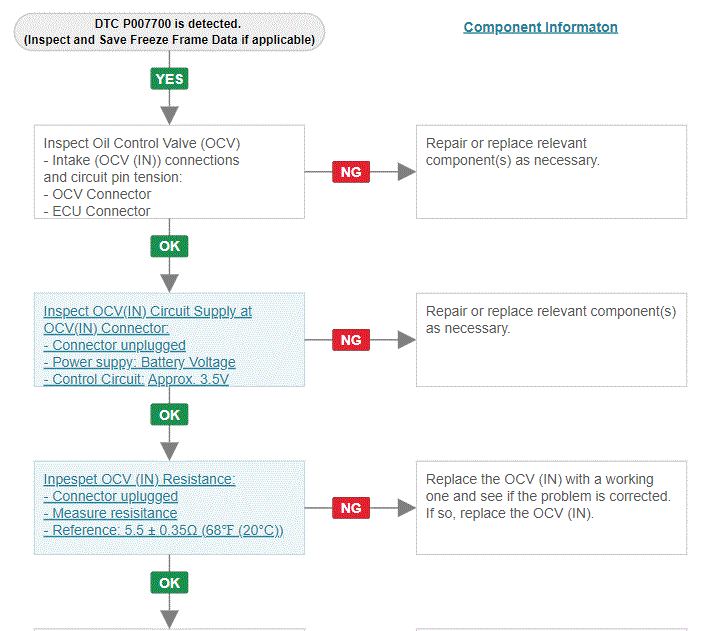Select the DTC P007700 is detected box
The width and height of the screenshot is (720, 631).
point(169,32)
